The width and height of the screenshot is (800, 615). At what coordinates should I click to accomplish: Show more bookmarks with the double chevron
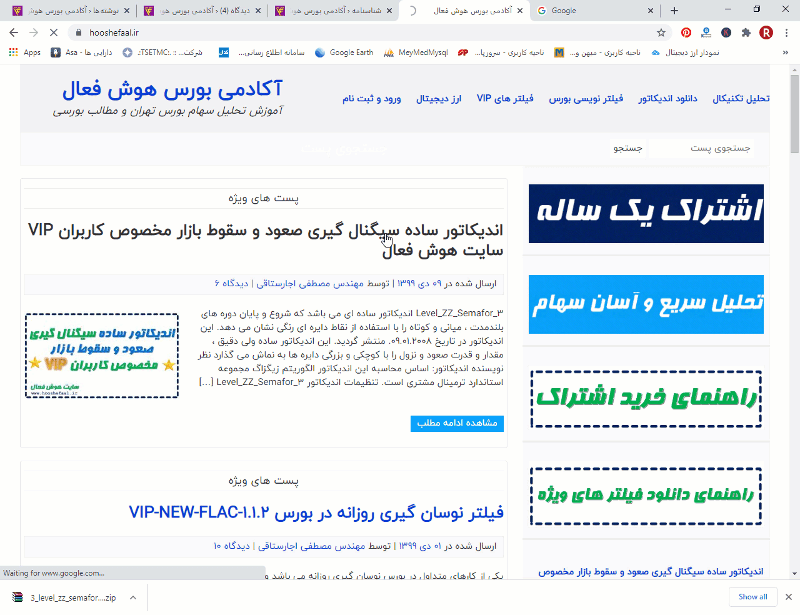[785, 53]
